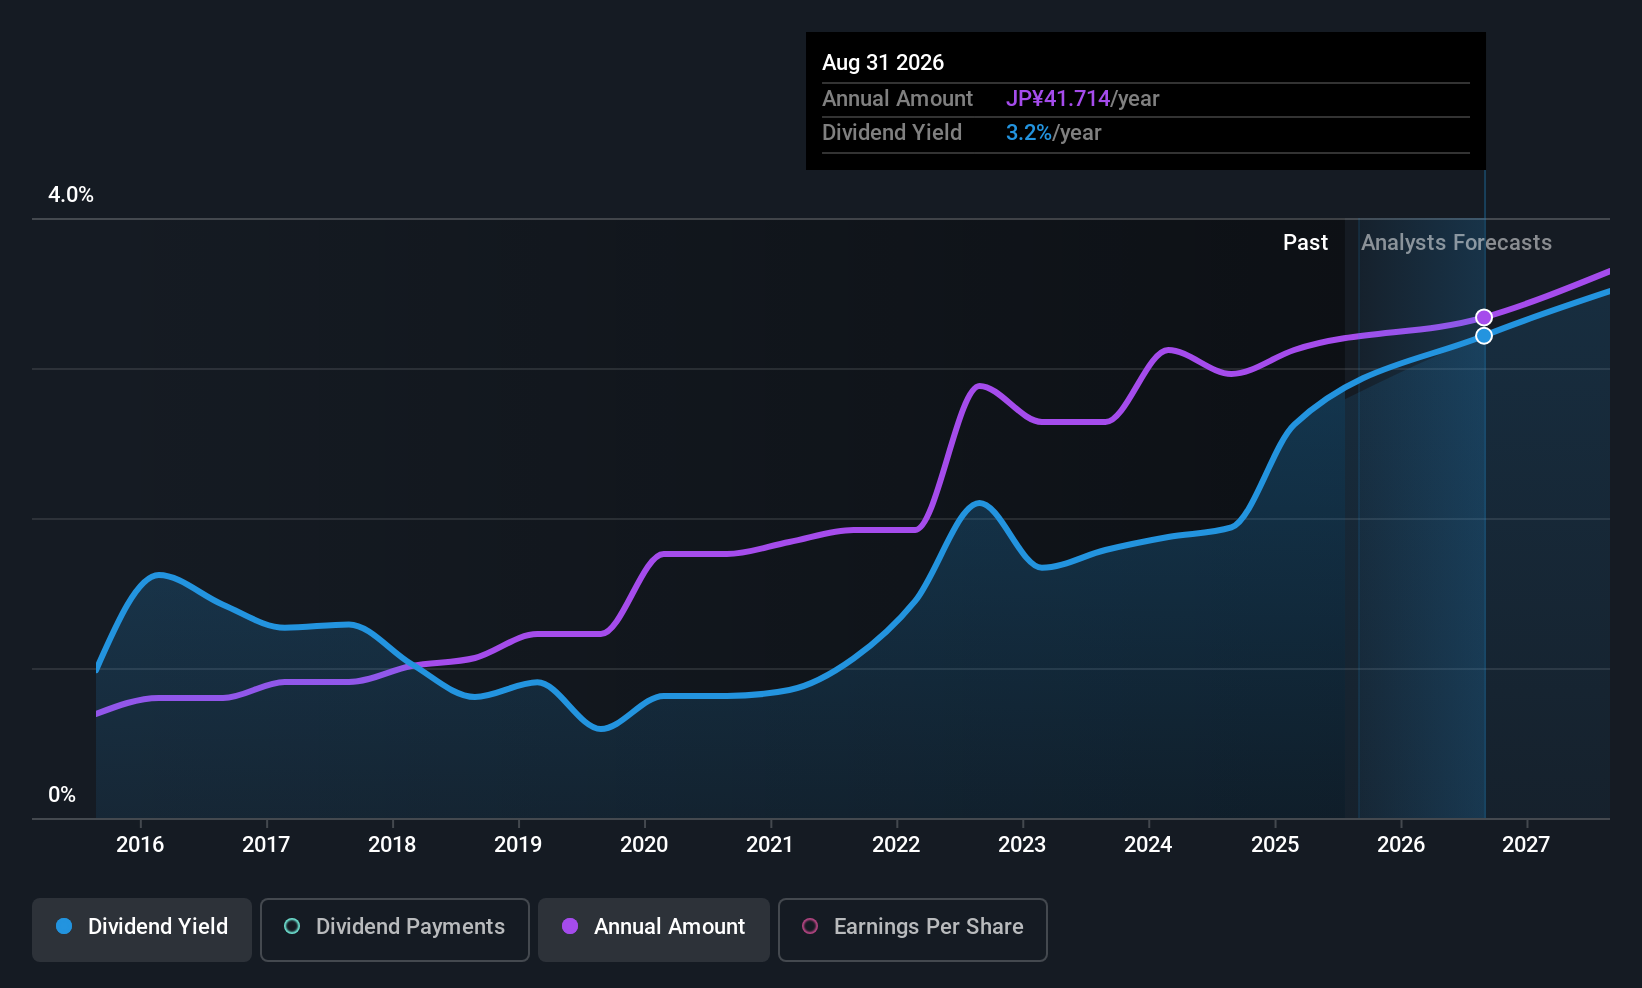Show the Earnings Per Share series
The width and height of the screenshot is (1642, 988).
pos(912,928)
